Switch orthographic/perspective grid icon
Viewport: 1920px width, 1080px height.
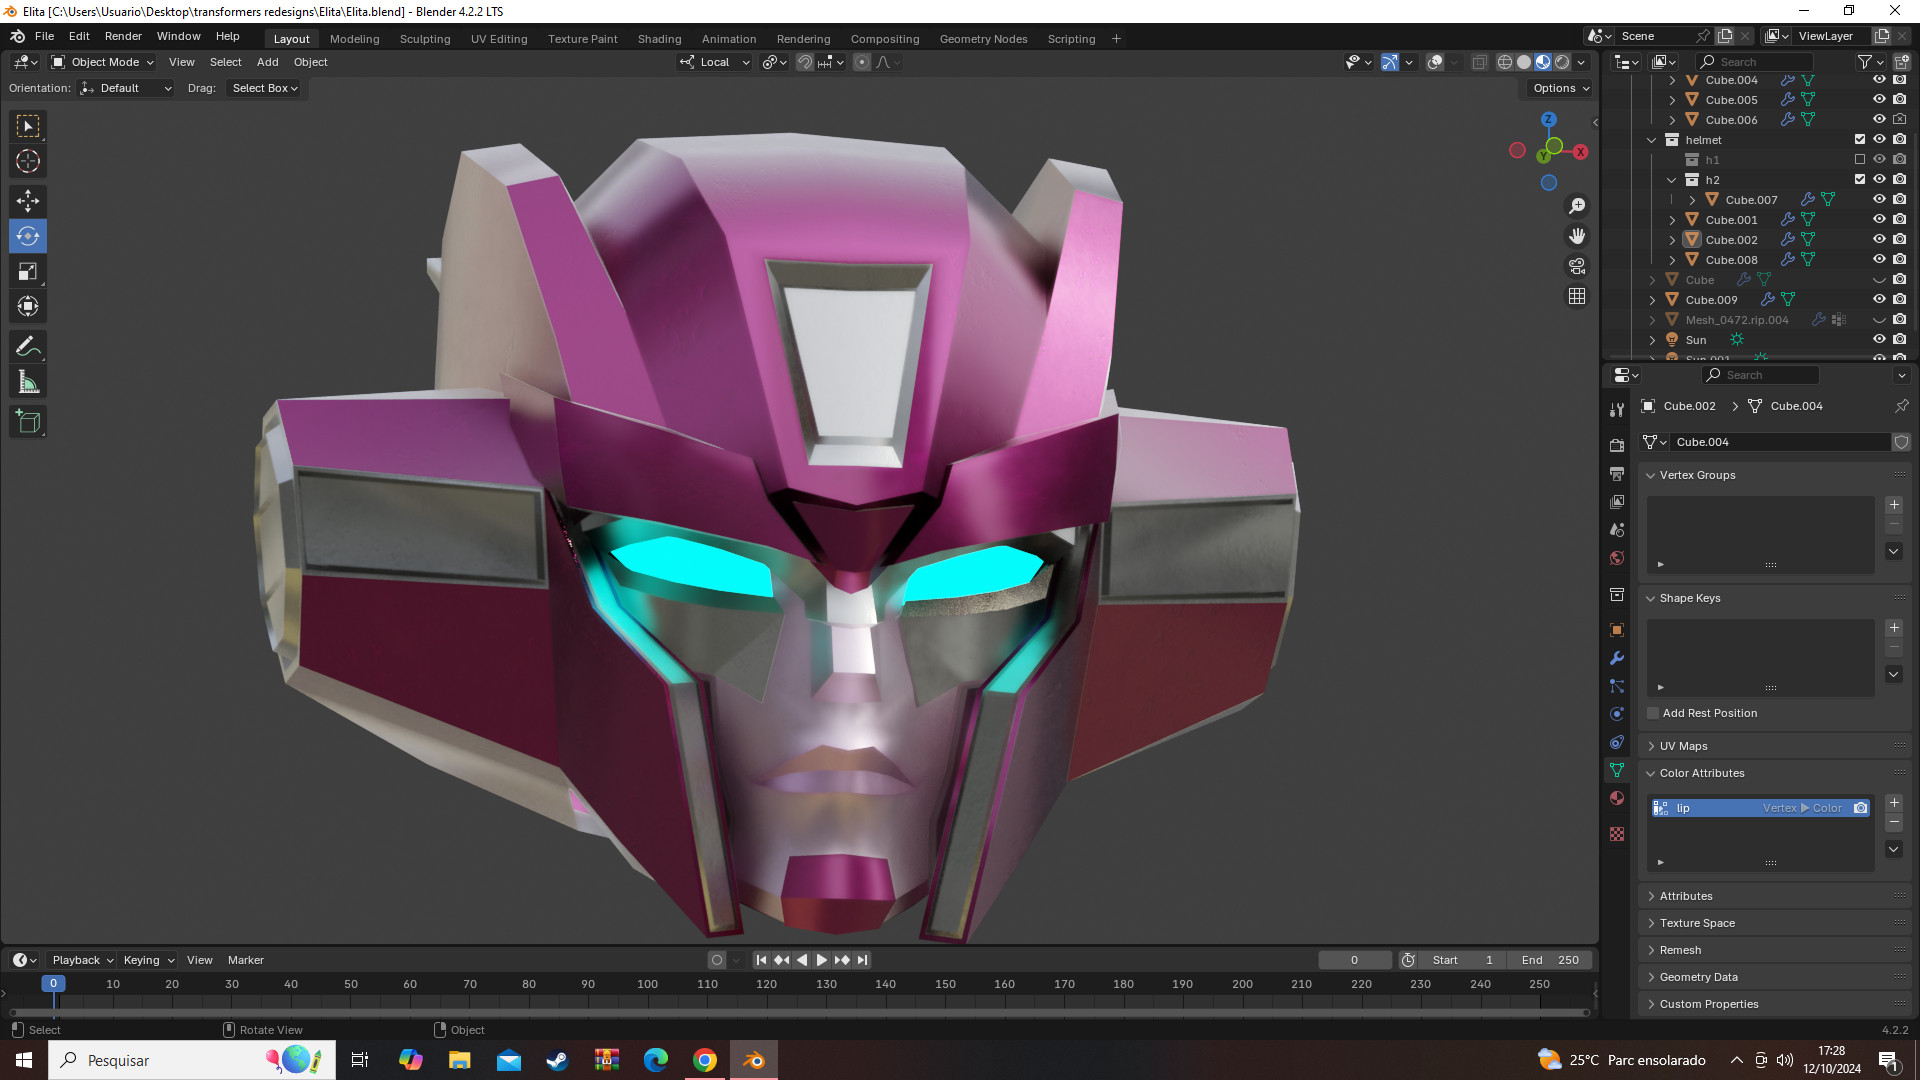[x=1577, y=296]
